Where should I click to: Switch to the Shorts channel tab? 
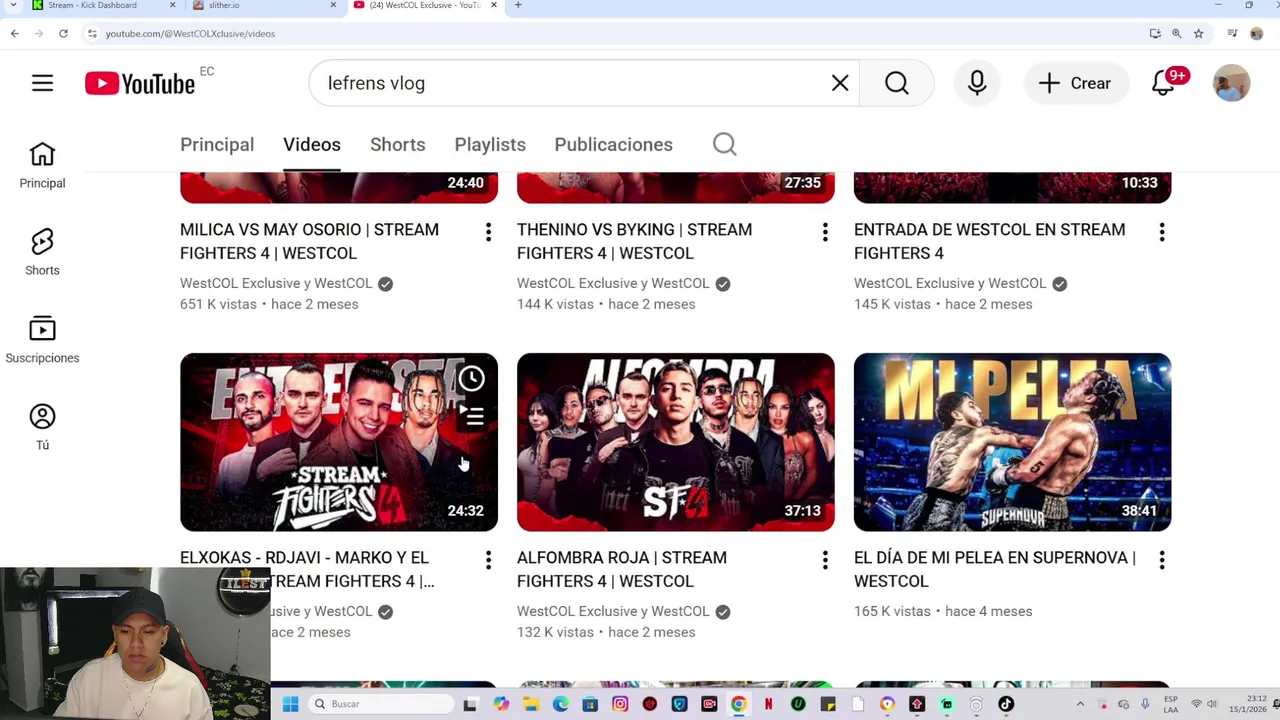(398, 145)
